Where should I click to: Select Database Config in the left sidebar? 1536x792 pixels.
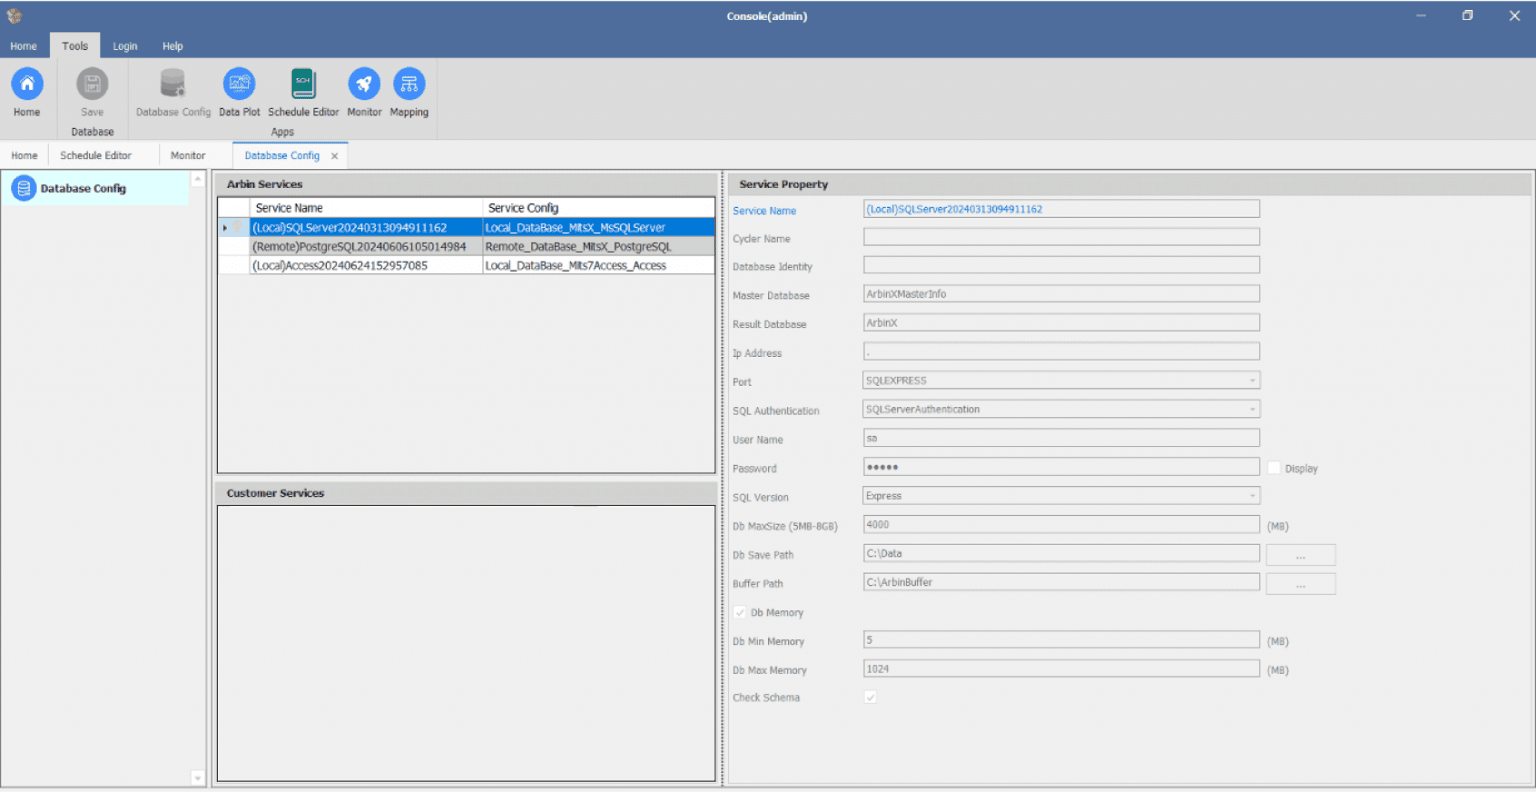pos(84,188)
